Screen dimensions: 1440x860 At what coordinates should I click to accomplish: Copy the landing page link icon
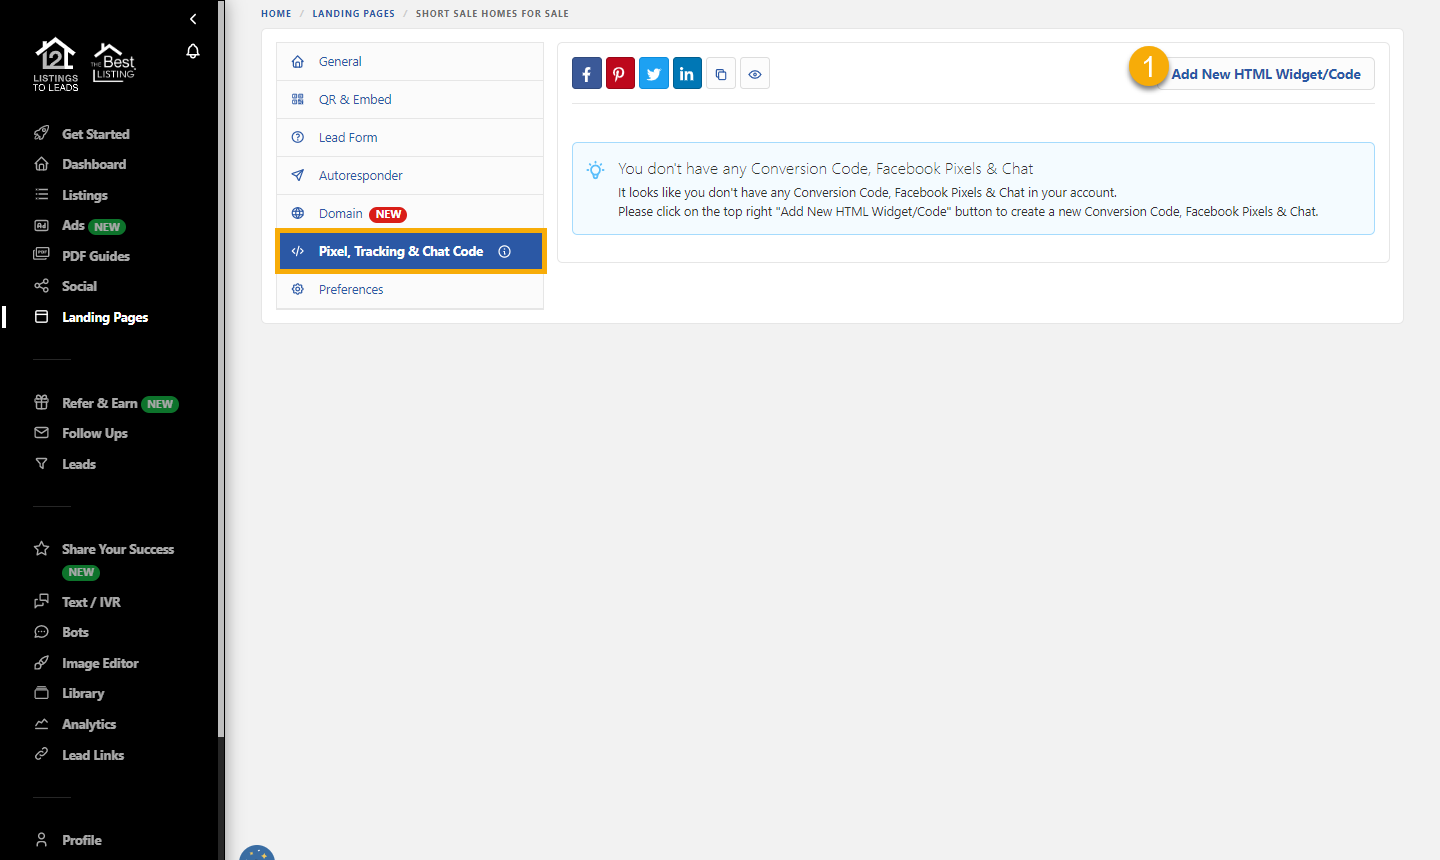(721, 74)
